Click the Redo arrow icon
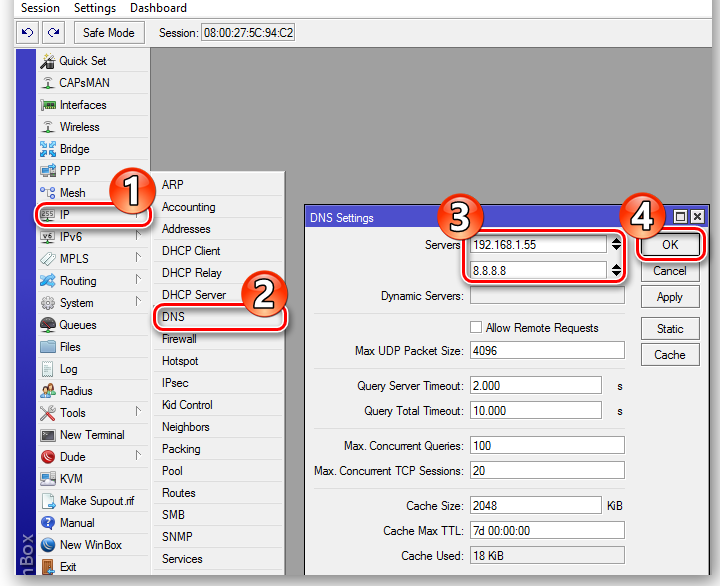The height and width of the screenshot is (586, 720). (53, 33)
